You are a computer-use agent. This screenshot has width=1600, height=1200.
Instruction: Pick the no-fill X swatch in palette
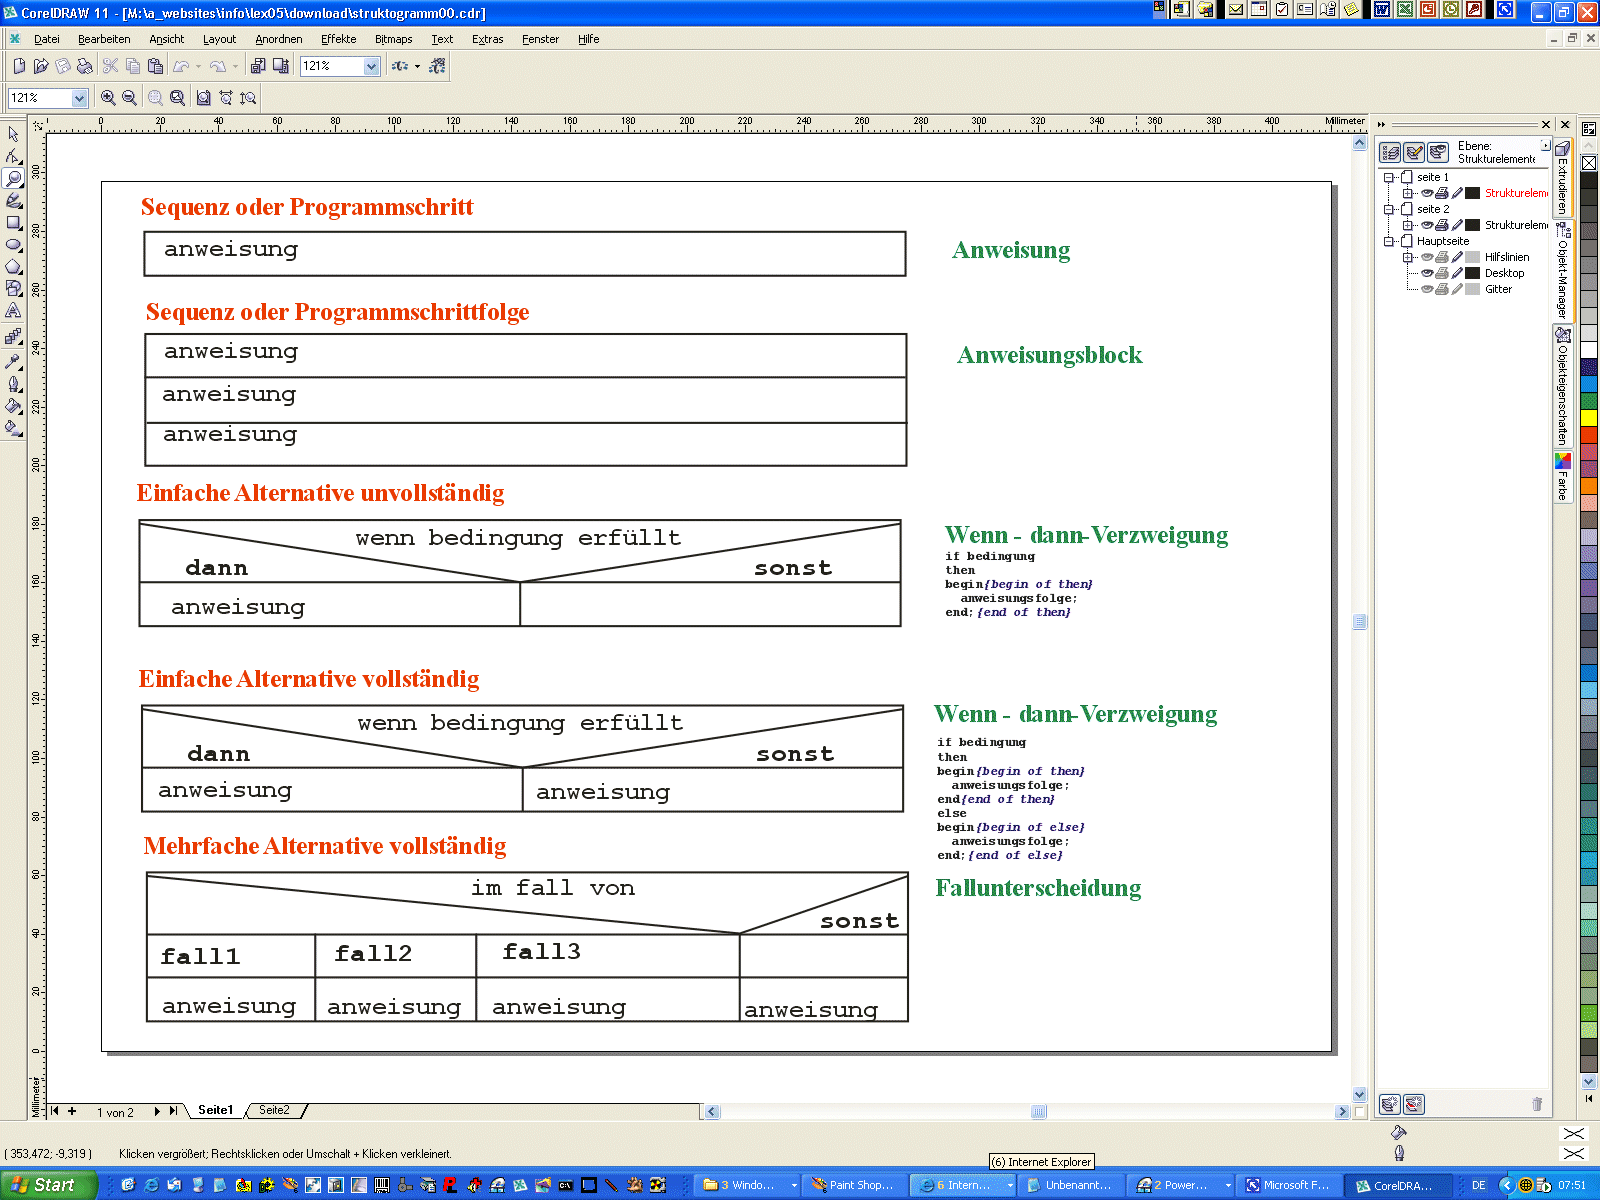click(x=1589, y=162)
